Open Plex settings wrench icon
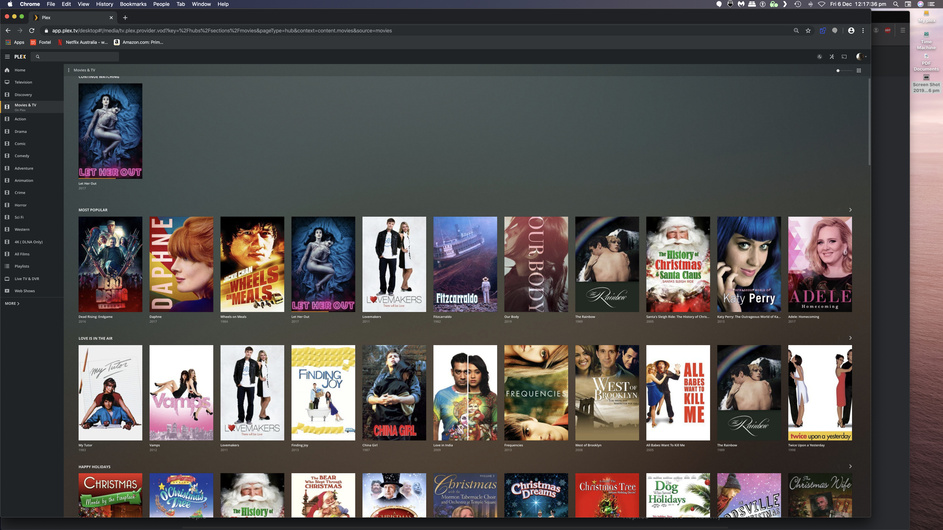The width and height of the screenshot is (943, 530). 832,57
